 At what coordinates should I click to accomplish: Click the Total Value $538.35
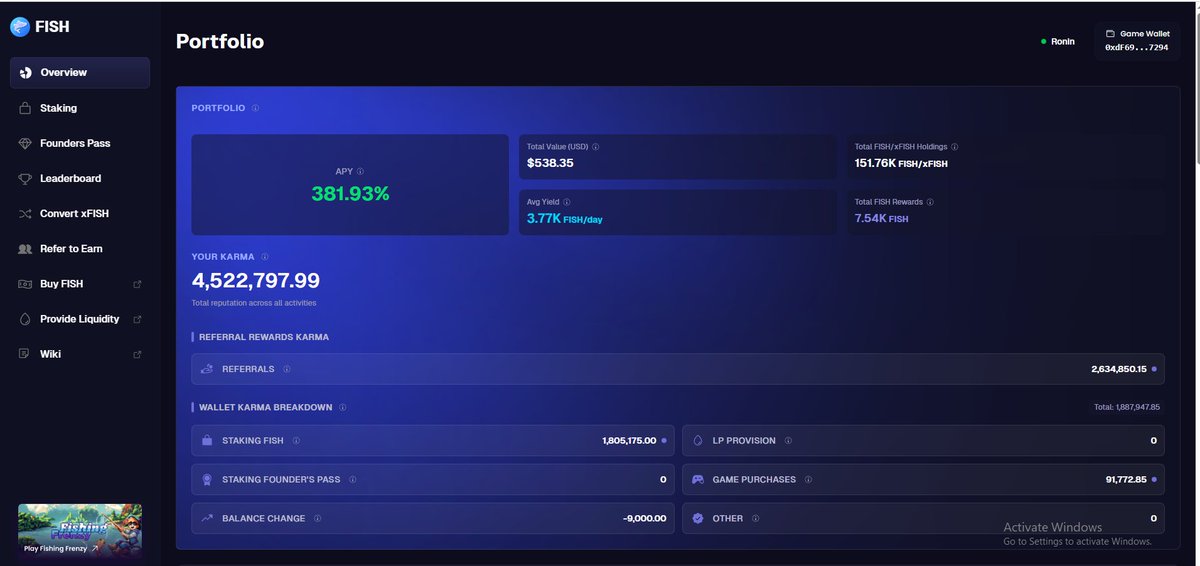[x=550, y=163]
